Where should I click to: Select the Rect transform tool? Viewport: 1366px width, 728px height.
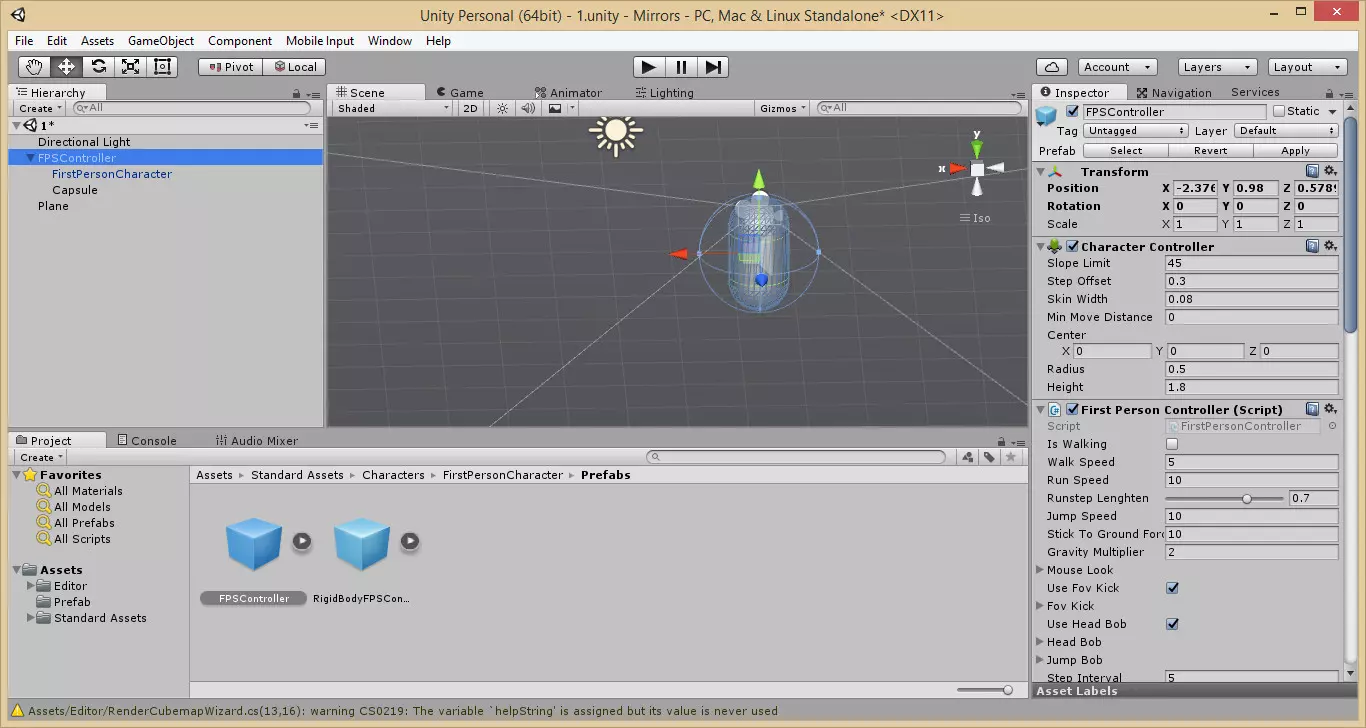(162, 67)
